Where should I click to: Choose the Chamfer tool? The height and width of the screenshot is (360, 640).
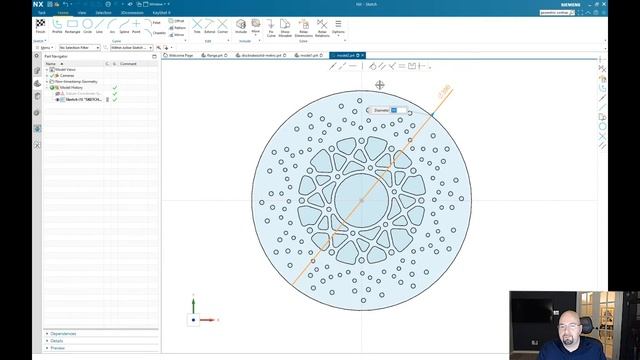pos(155,33)
